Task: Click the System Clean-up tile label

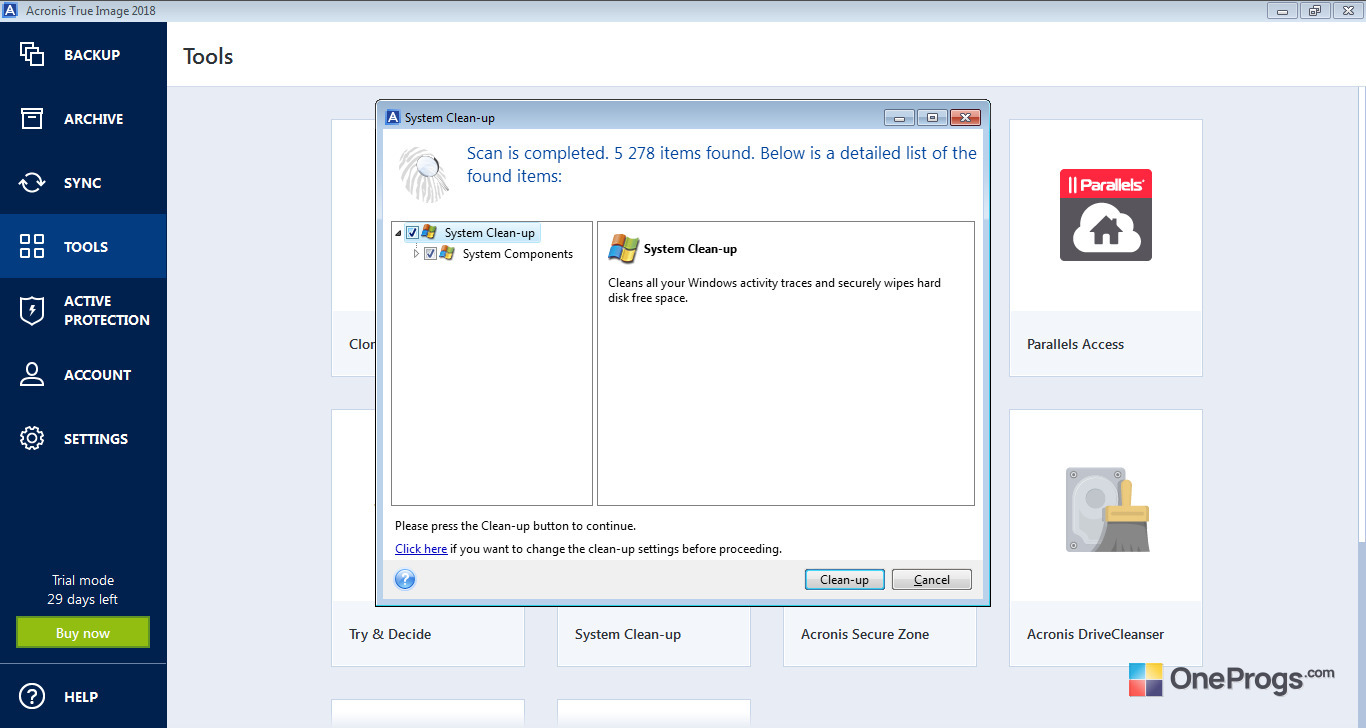Action: (x=628, y=634)
